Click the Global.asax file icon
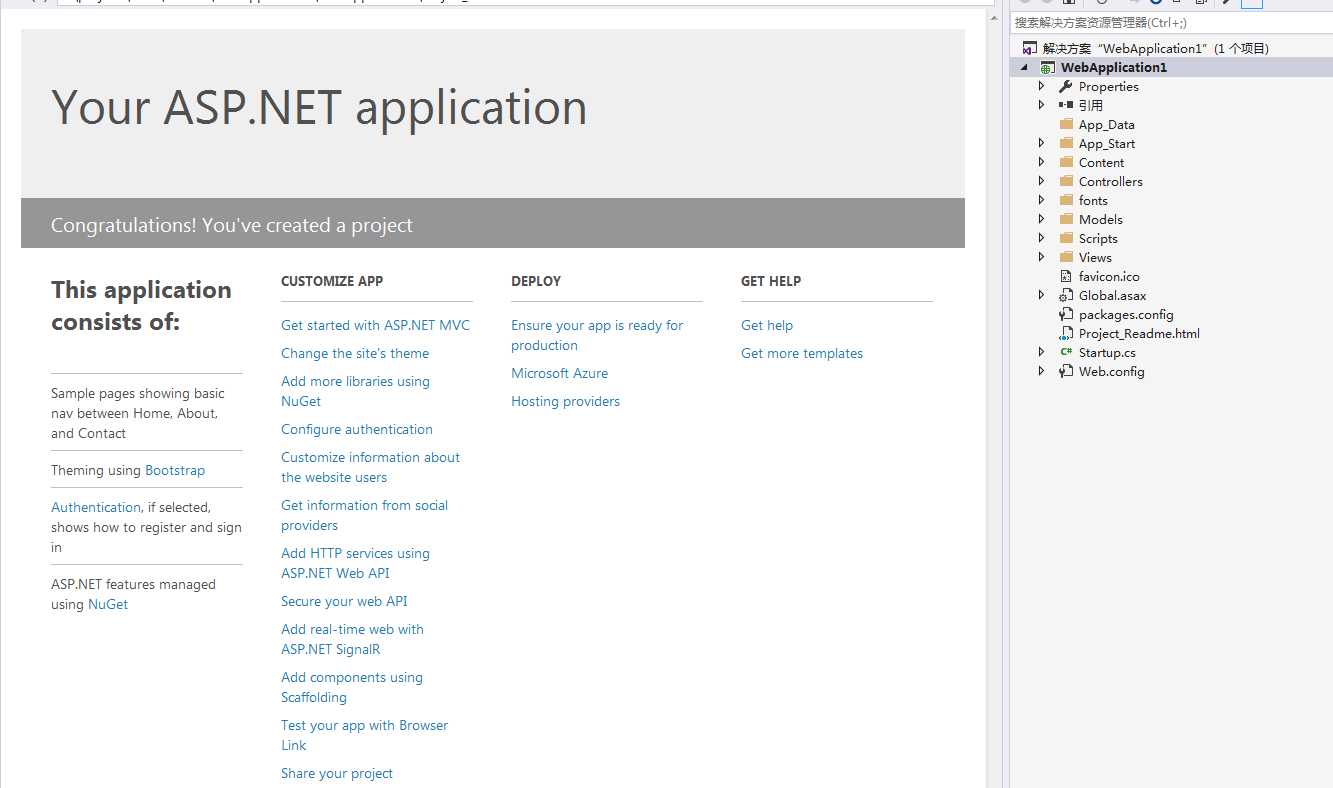 tap(1065, 296)
